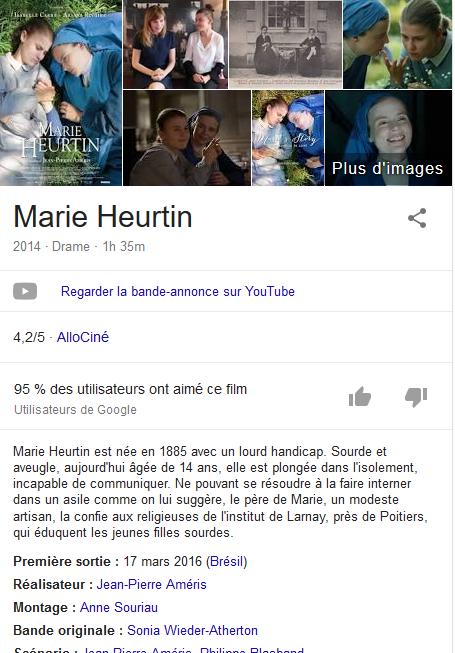Screen dimensions: 455x653
Task: Open composer Sonia Wieder-Atherton link
Action: tap(192, 630)
